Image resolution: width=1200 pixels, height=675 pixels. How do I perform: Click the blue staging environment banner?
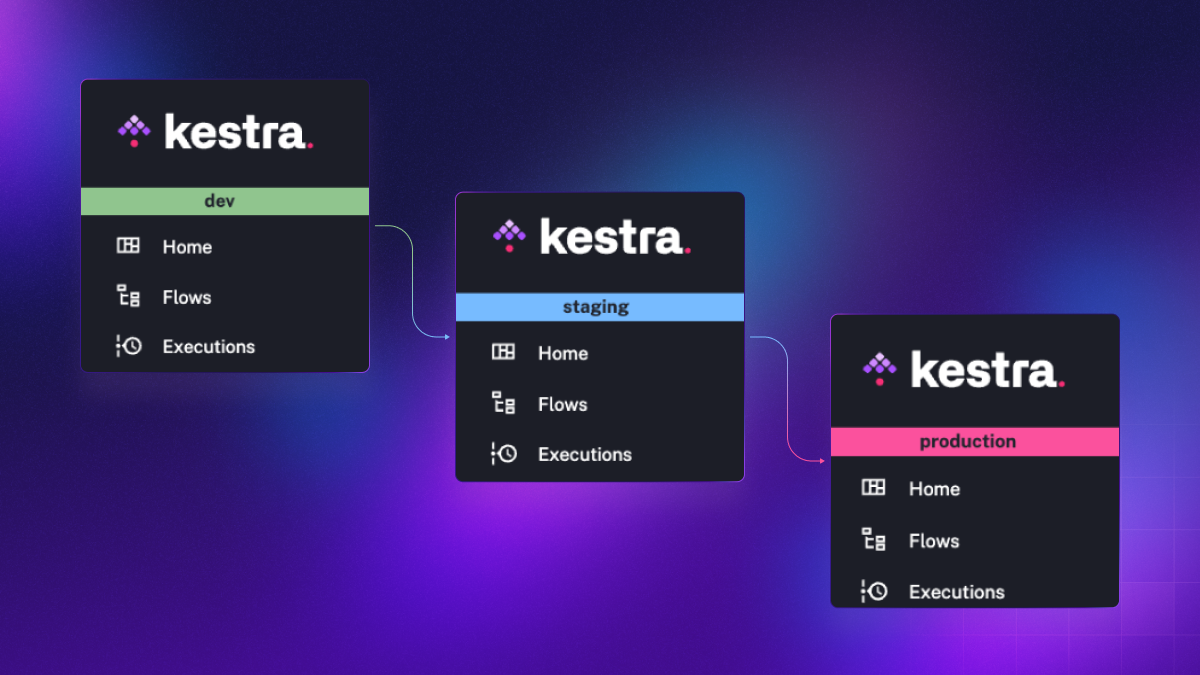pos(599,307)
